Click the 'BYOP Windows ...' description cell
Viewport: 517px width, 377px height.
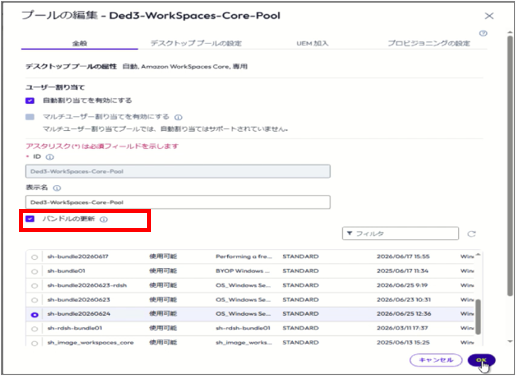tap(243, 271)
